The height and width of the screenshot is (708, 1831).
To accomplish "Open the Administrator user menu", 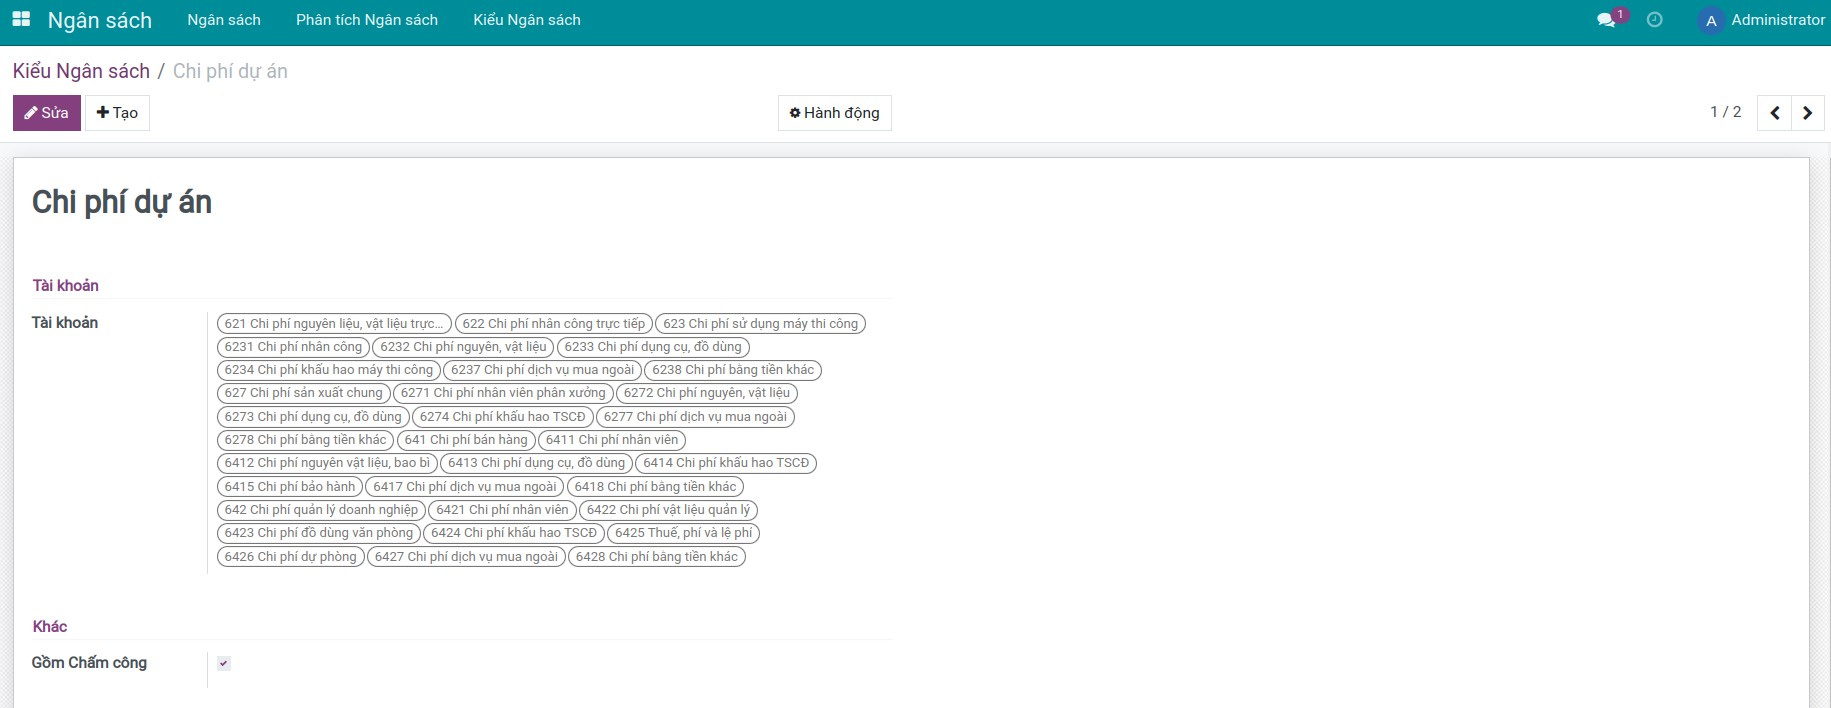I will (x=1777, y=20).
